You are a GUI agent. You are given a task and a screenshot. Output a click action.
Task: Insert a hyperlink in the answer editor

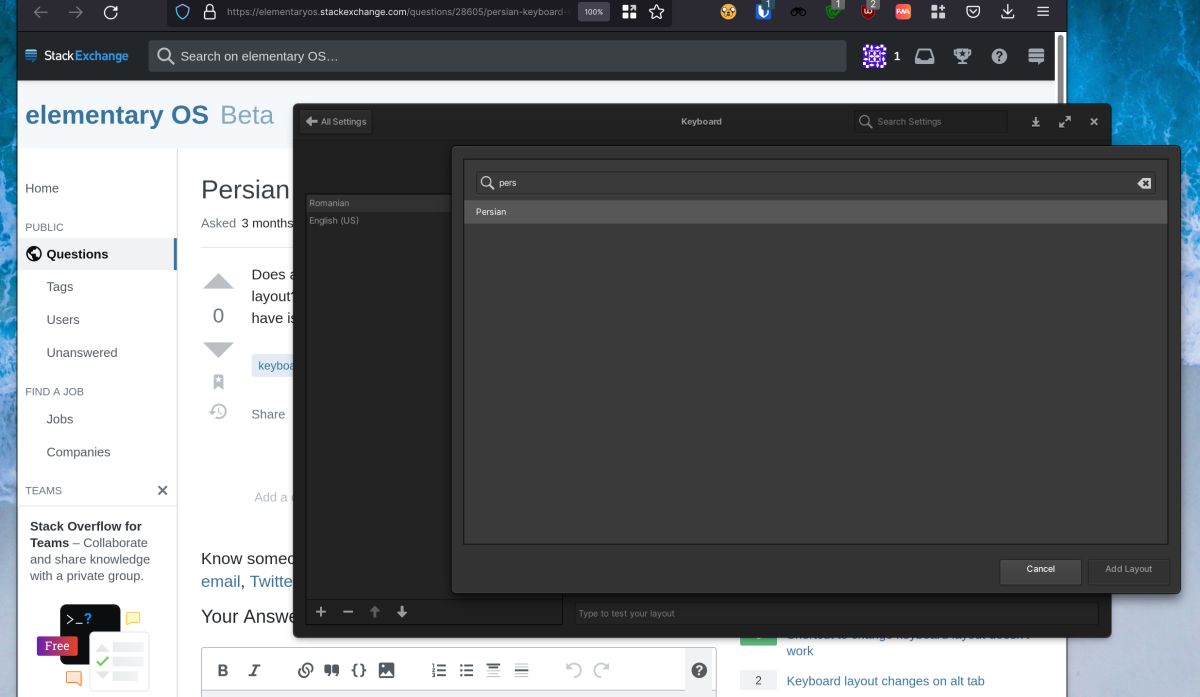click(x=306, y=670)
